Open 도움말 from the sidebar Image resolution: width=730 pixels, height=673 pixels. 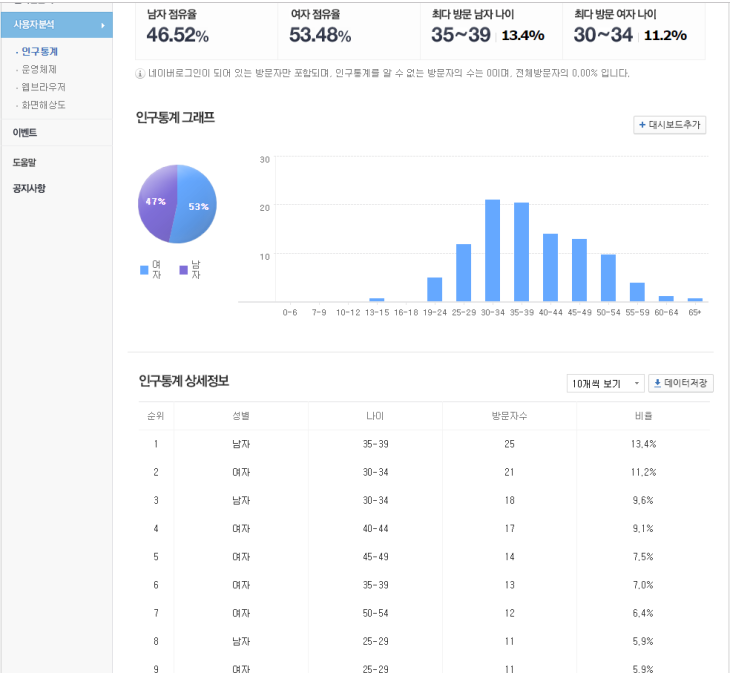point(25,162)
